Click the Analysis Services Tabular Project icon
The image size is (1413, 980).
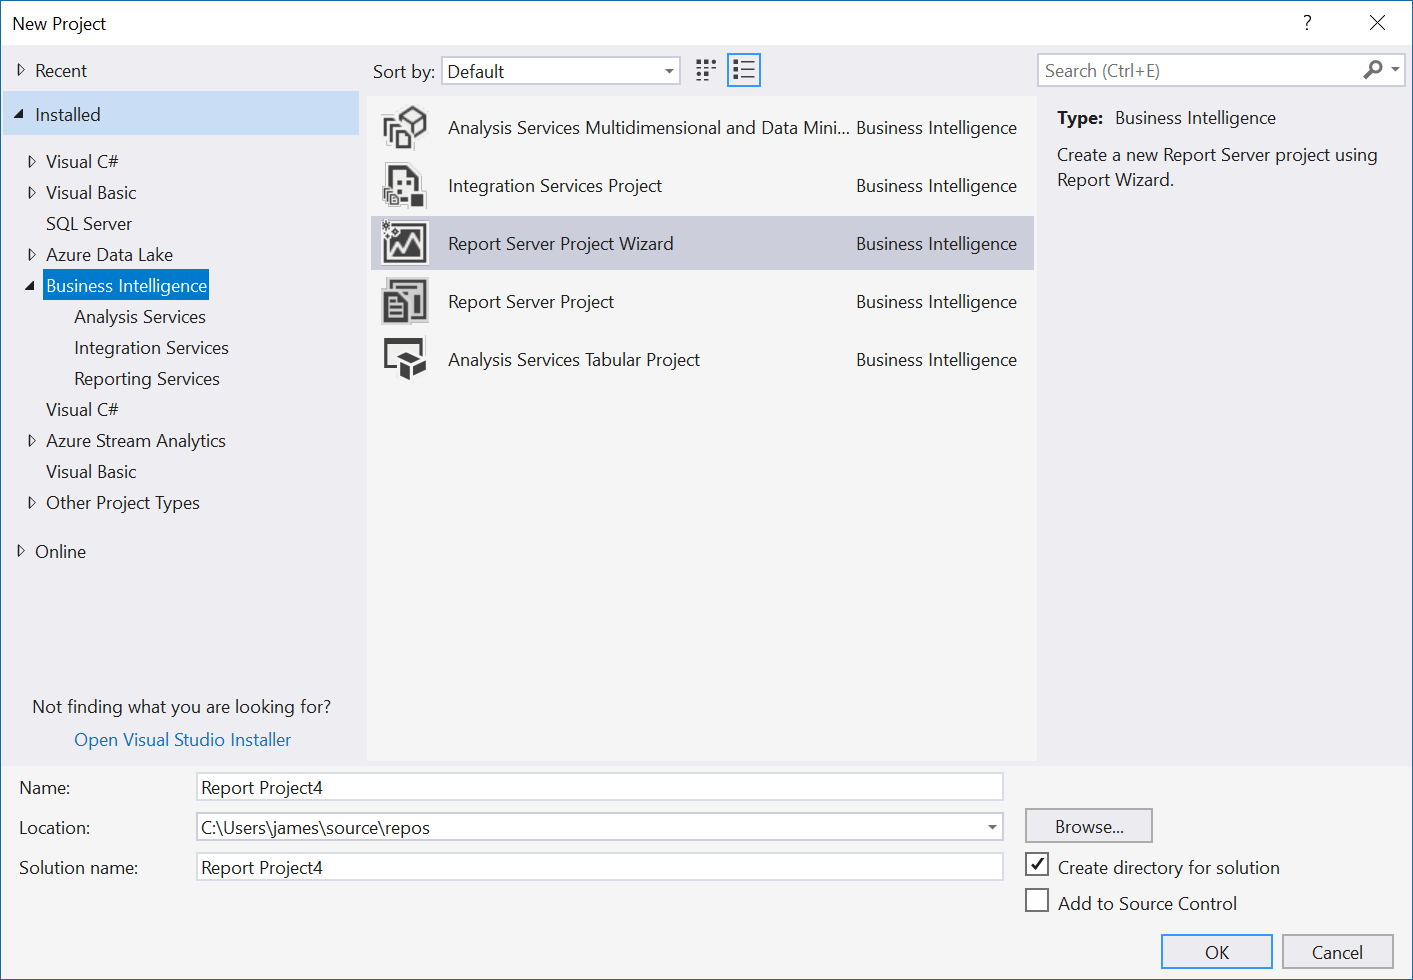(x=405, y=360)
